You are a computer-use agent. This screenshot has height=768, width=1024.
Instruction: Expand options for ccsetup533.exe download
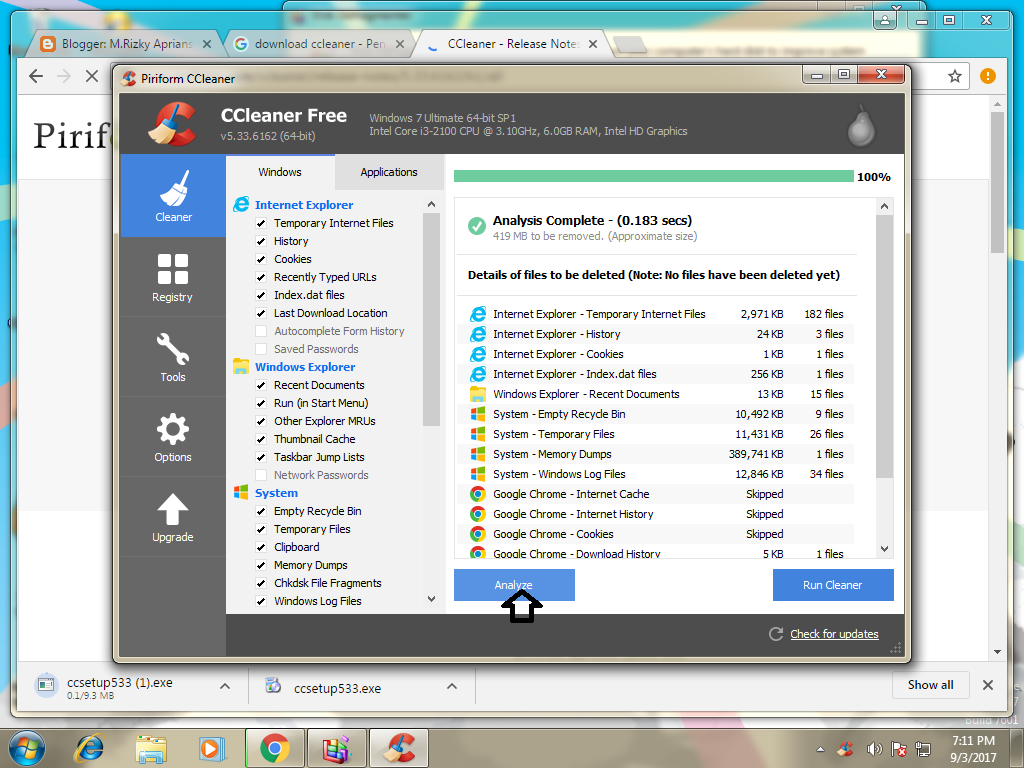click(x=452, y=686)
